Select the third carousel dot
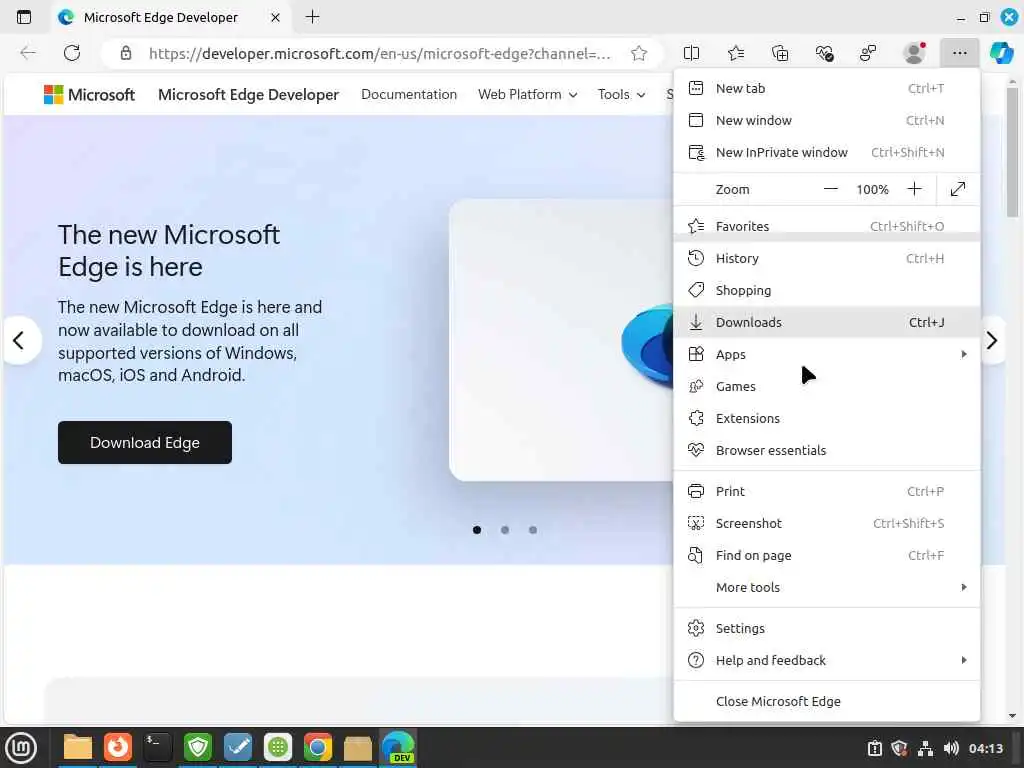Viewport: 1024px width, 768px height. [533, 530]
